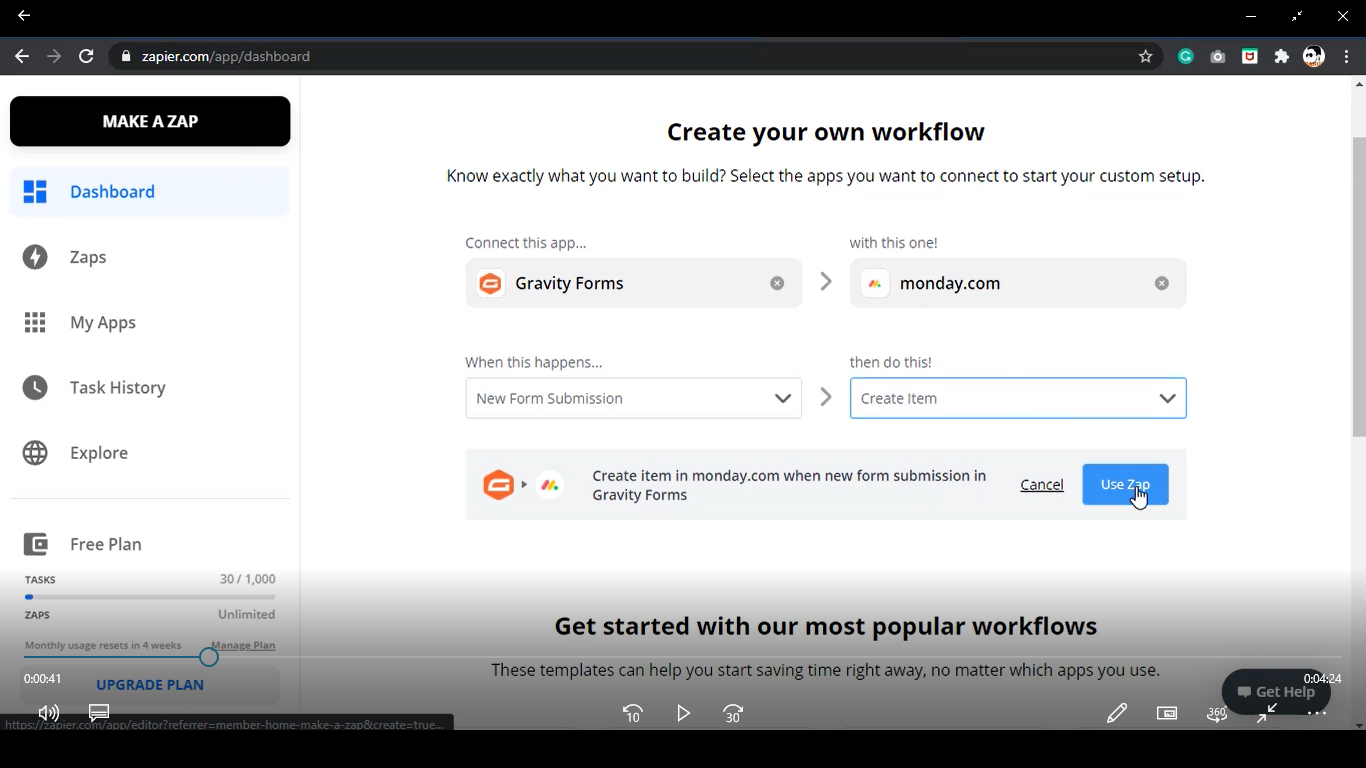Click the browser forward arrow
Viewport: 1366px width, 768px height.
tap(54, 56)
